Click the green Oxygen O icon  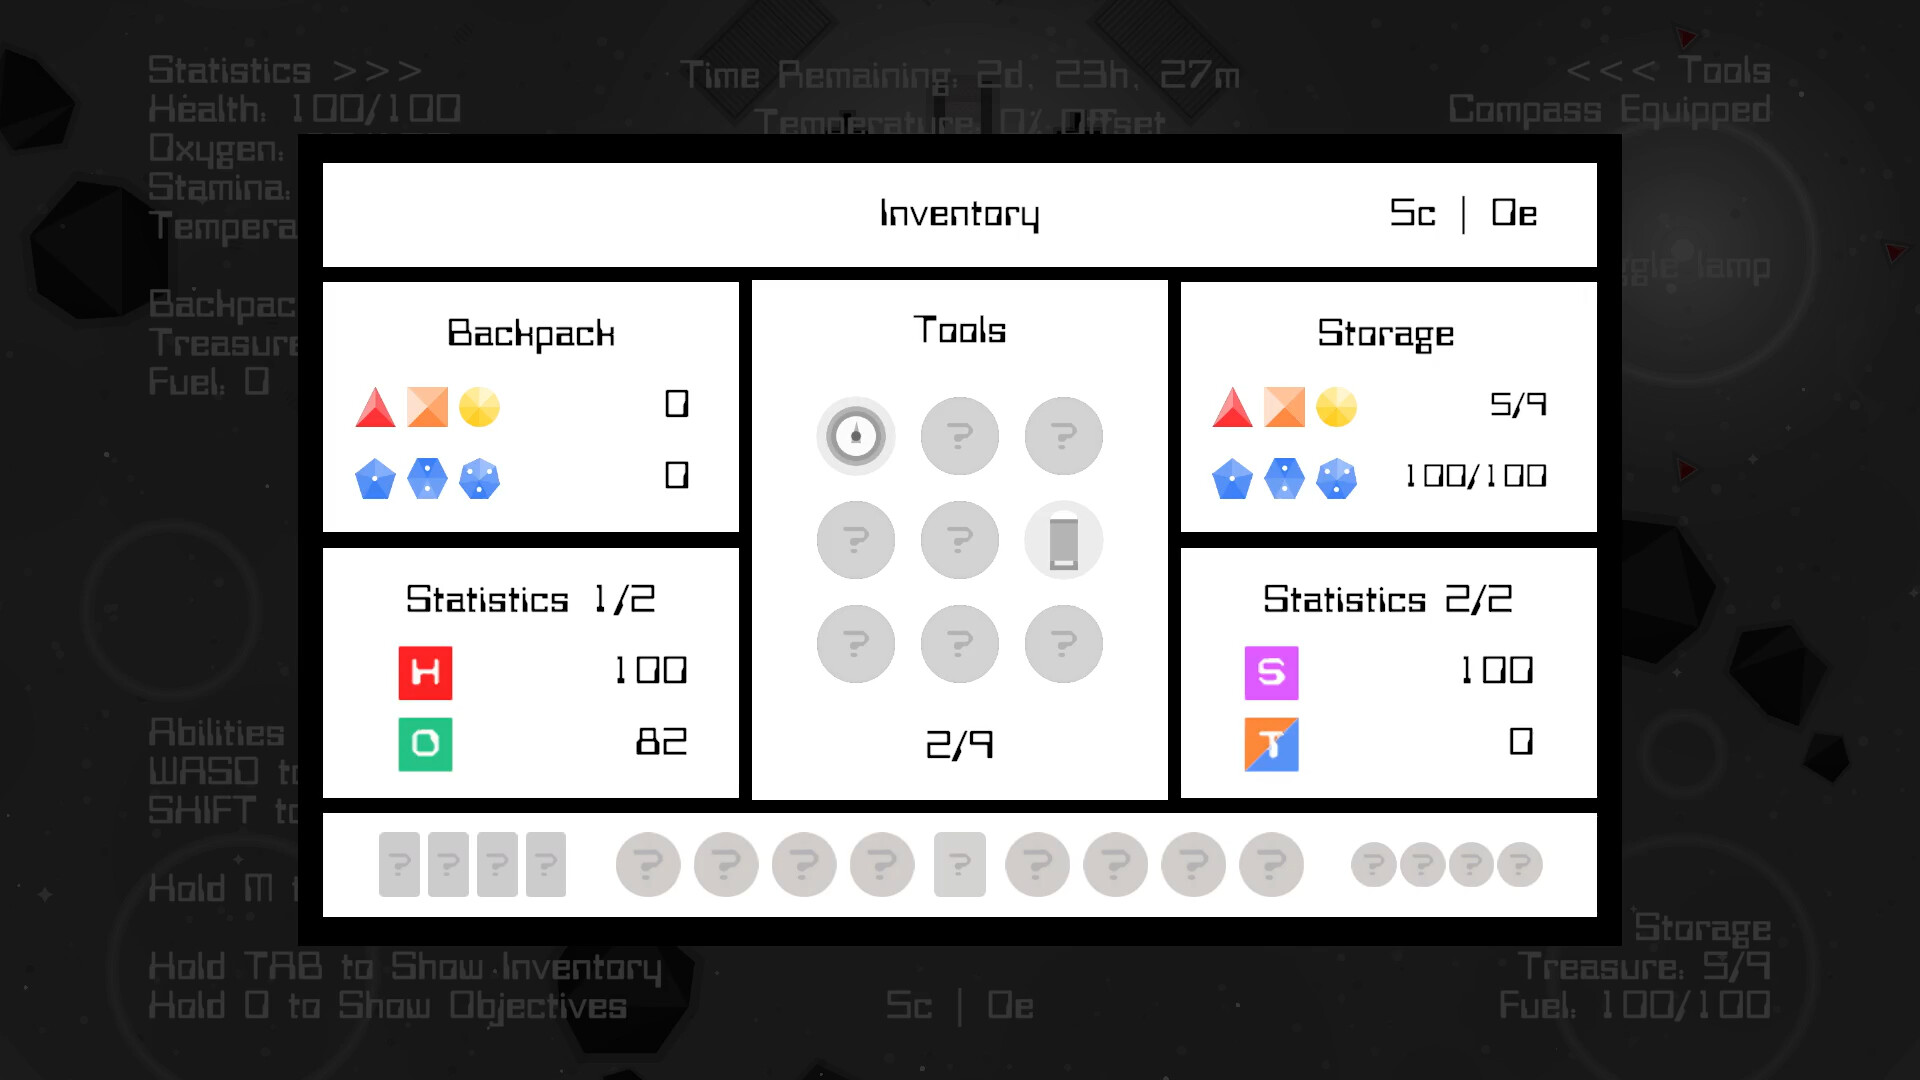[425, 744]
